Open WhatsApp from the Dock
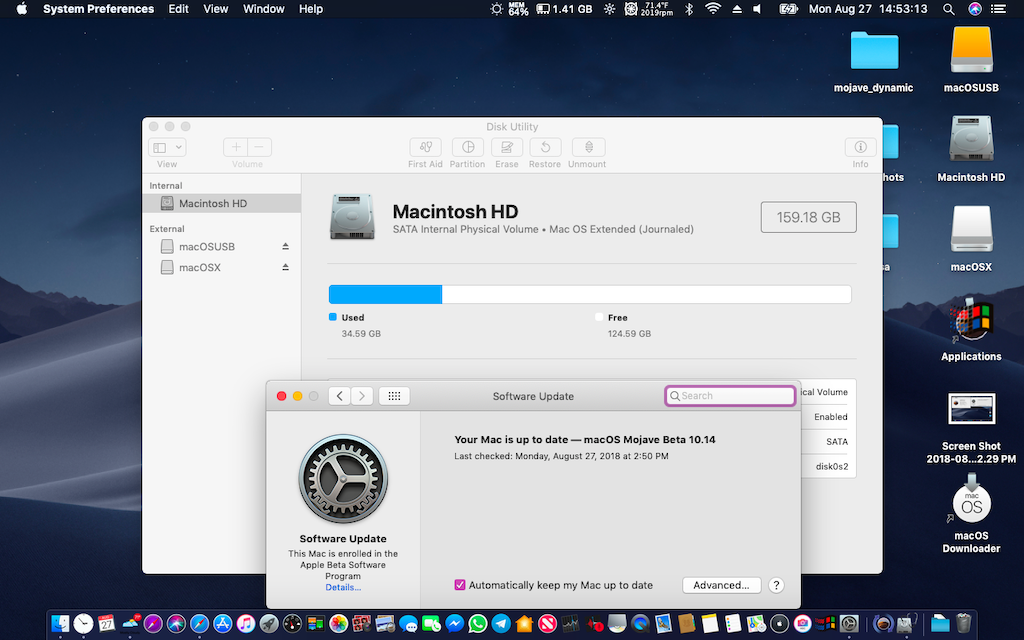The image size is (1024, 640). tap(477, 624)
